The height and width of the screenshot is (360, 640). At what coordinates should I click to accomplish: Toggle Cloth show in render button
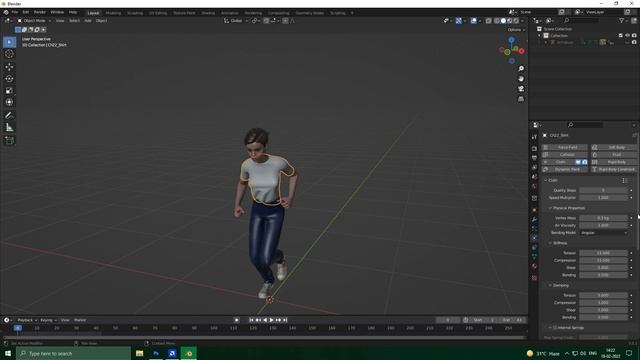tap(584, 162)
